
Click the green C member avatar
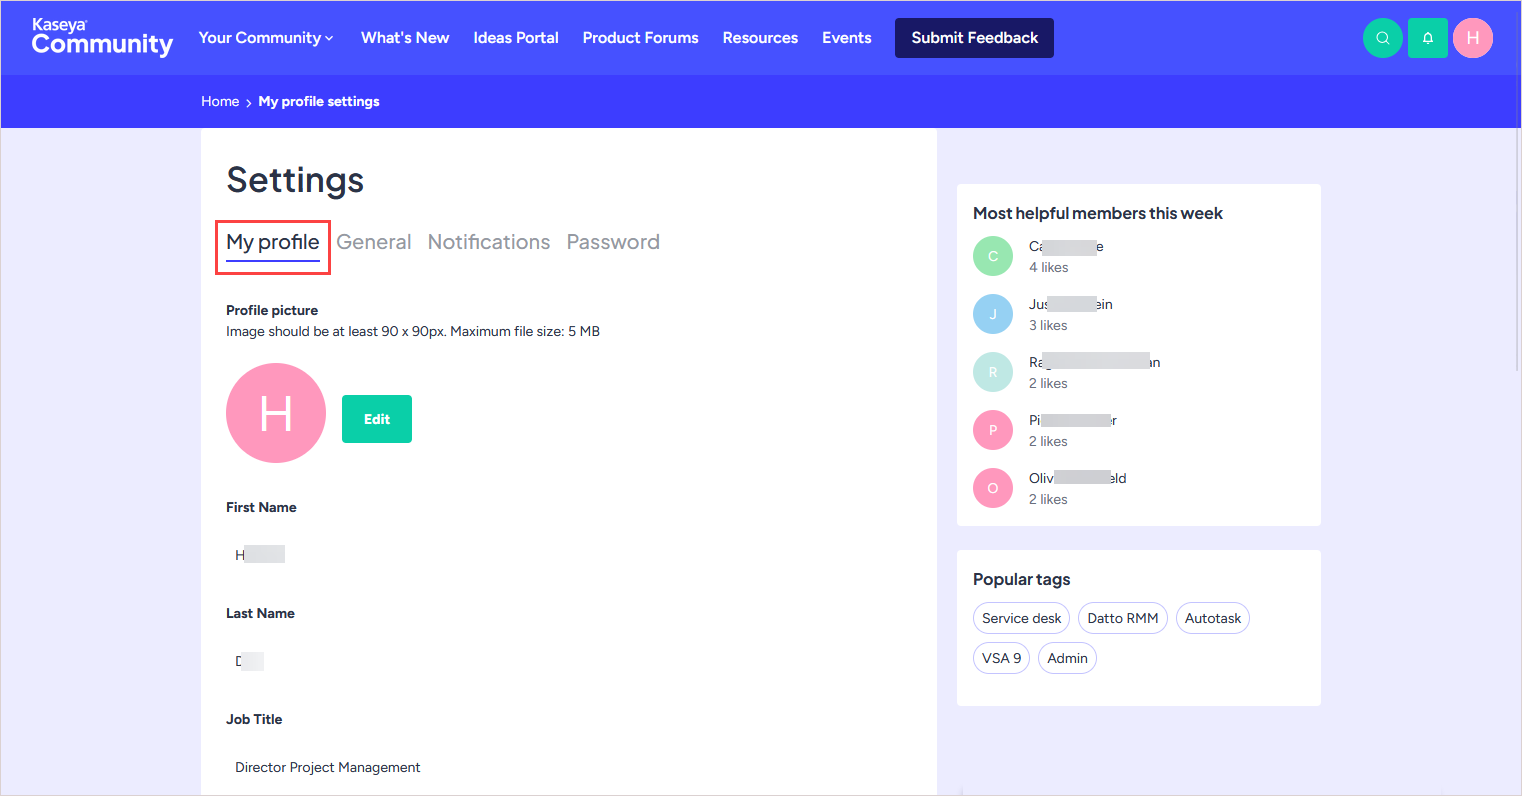pyautogui.click(x=992, y=256)
